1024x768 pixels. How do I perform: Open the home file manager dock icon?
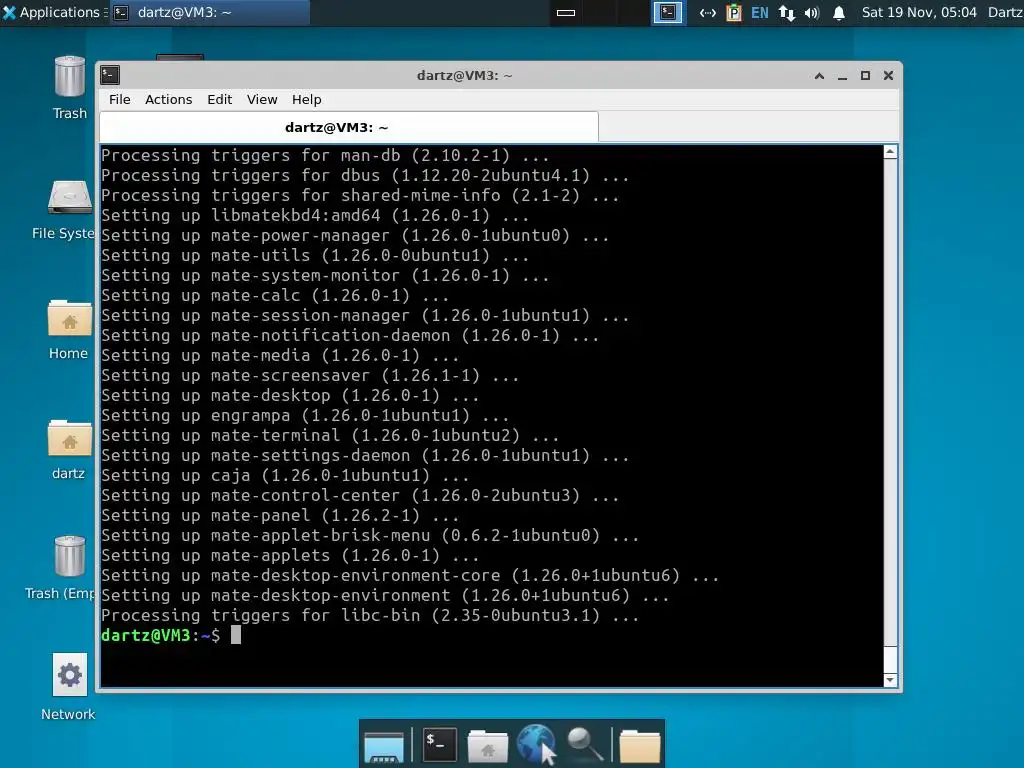[x=488, y=745]
